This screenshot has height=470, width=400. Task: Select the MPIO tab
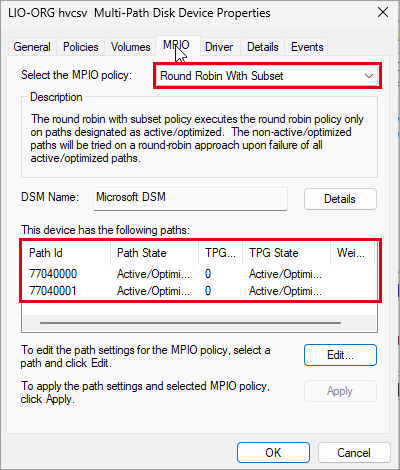177,45
